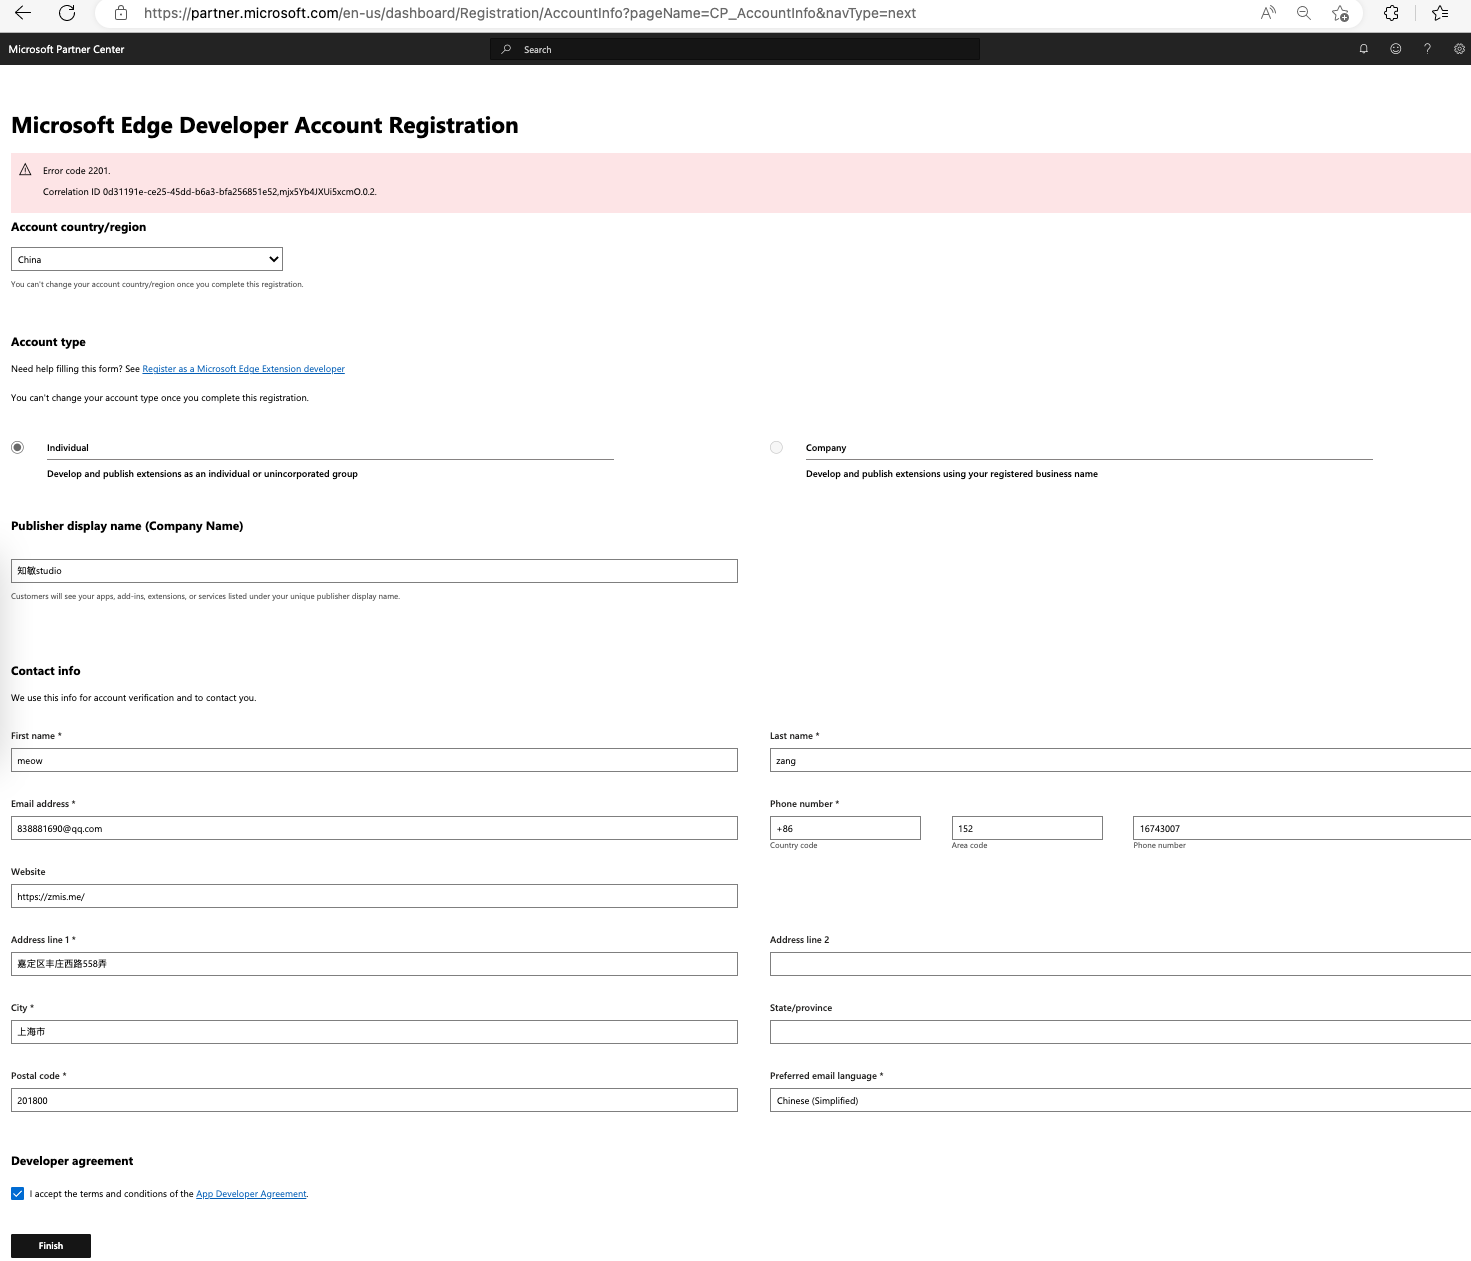Open the Partner Center settings gear
This screenshot has height=1261, width=1471.
tap(1459, 48)
